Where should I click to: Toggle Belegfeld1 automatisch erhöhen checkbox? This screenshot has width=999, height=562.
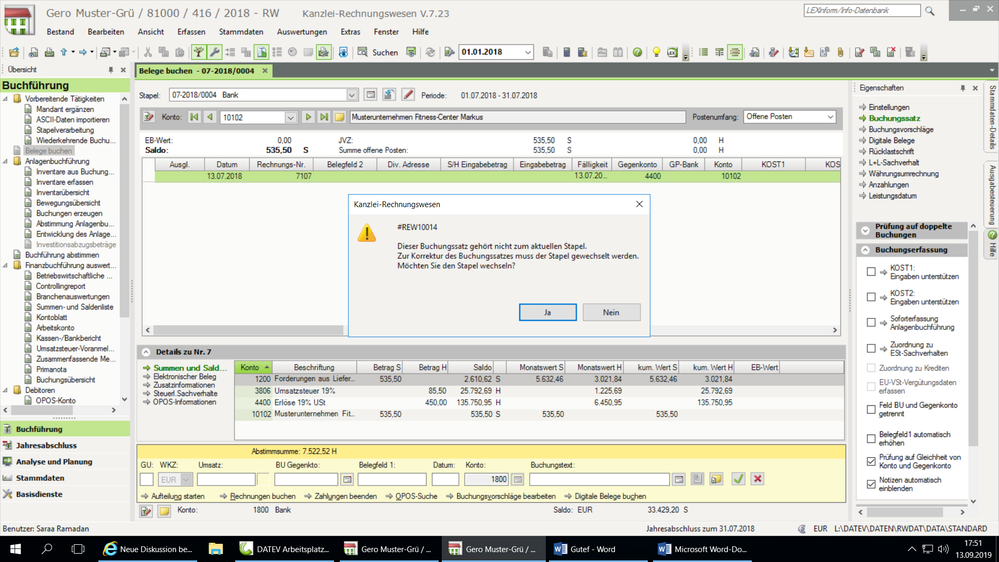pyautogui.click(x=871, y=439)
